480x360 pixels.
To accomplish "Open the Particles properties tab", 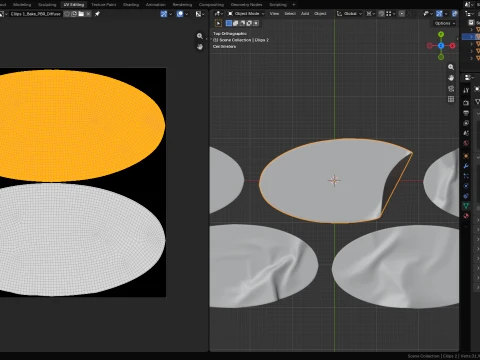I will (466, 176).
